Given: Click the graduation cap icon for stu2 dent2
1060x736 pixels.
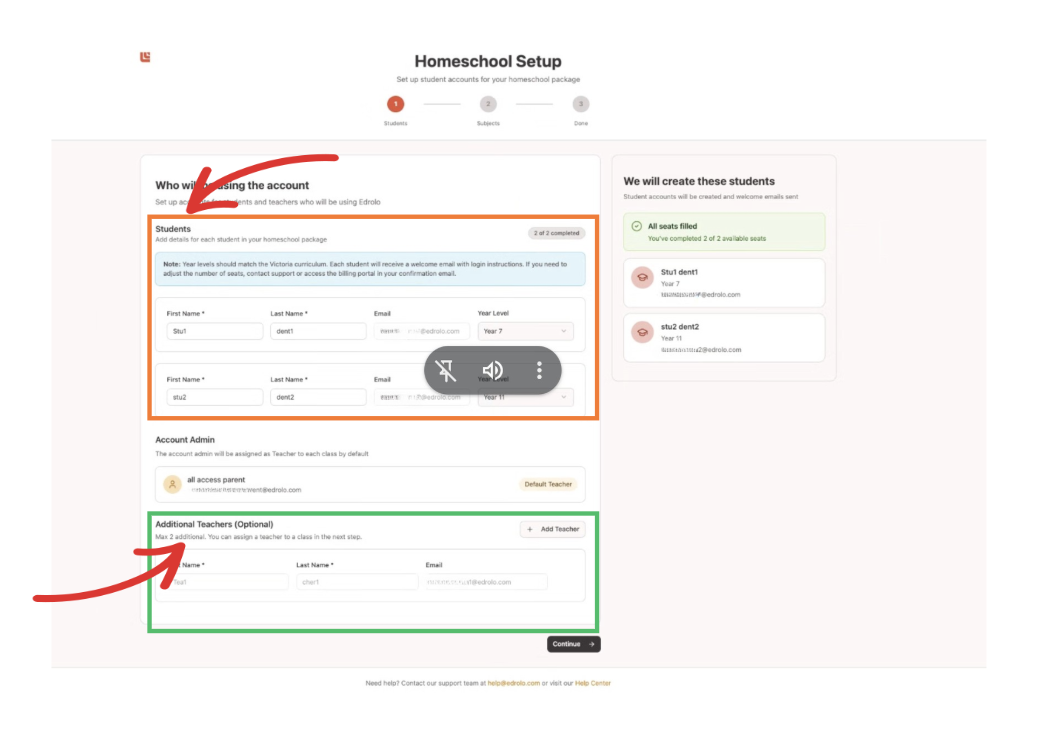Looking at the screenshot, I should click(642, 333).
